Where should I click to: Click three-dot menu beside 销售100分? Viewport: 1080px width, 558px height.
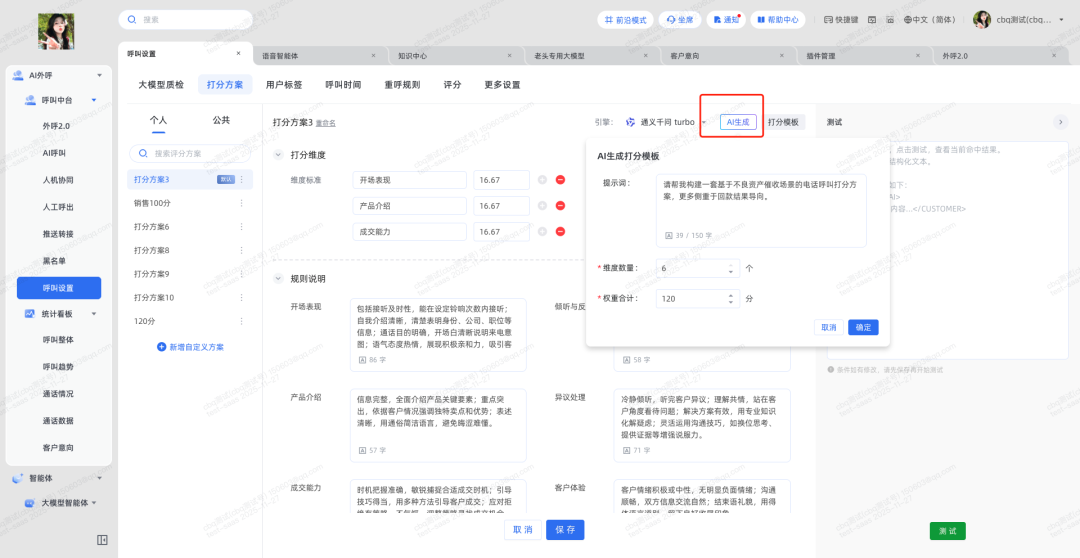click(x=241, y=203)
